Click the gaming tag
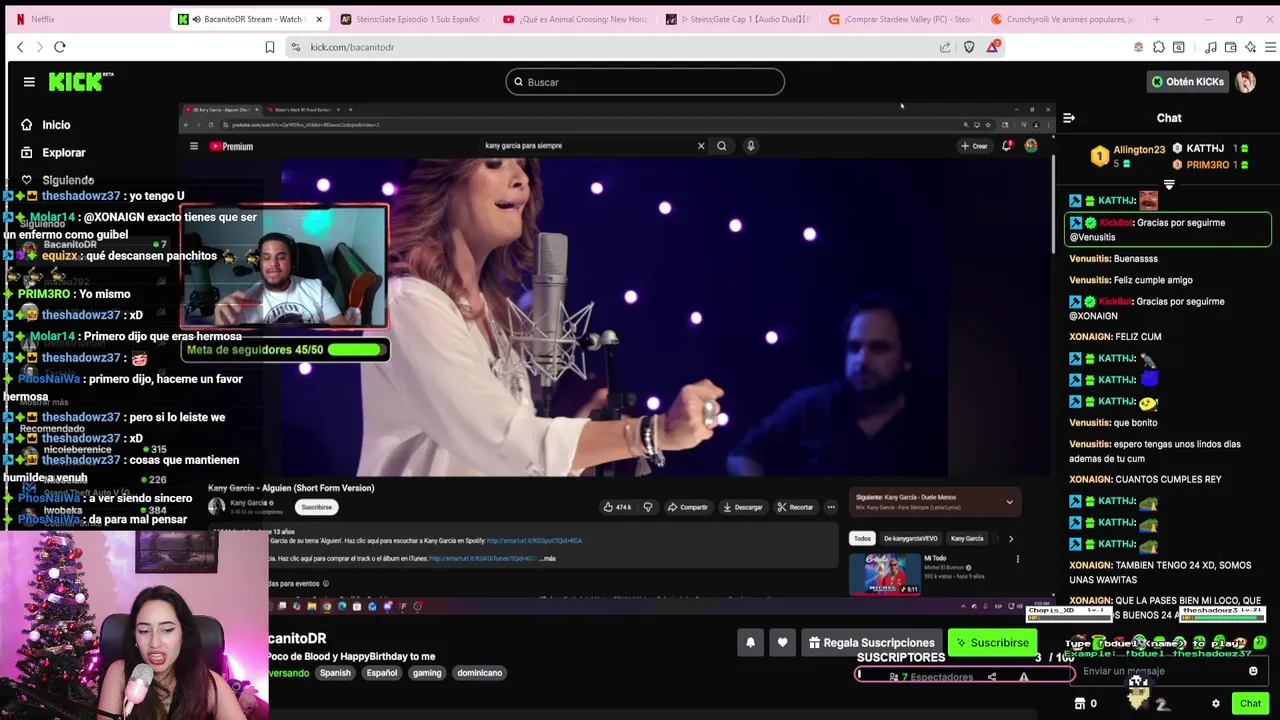The width and height of the screenshot is (1280, 720). click(x=427, y=673)
